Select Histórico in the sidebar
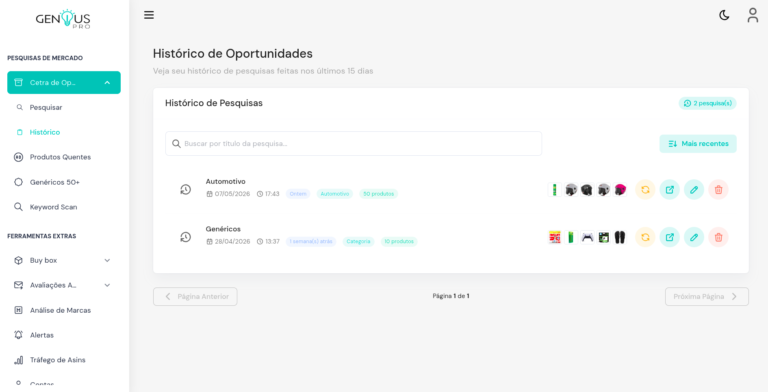This screenshot has width=768, height=392. [45, 132]
